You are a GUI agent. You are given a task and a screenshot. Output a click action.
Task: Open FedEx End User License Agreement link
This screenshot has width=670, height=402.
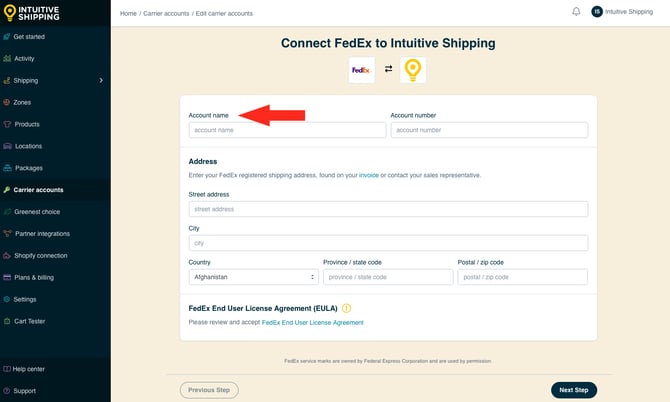[312, 323]
